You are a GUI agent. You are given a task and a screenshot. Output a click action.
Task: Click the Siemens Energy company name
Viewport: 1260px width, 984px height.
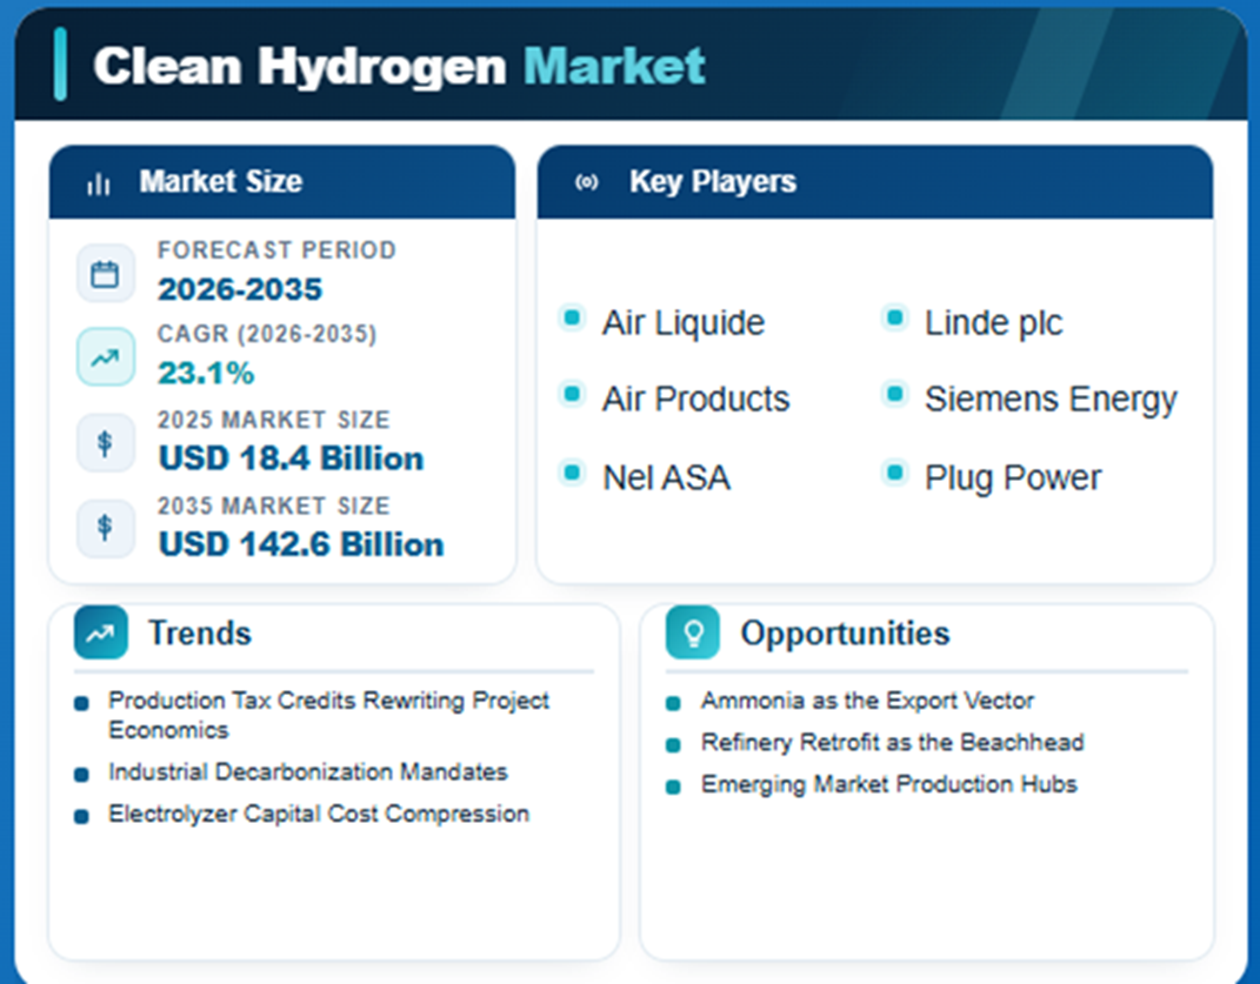[x=1051, y=400]
